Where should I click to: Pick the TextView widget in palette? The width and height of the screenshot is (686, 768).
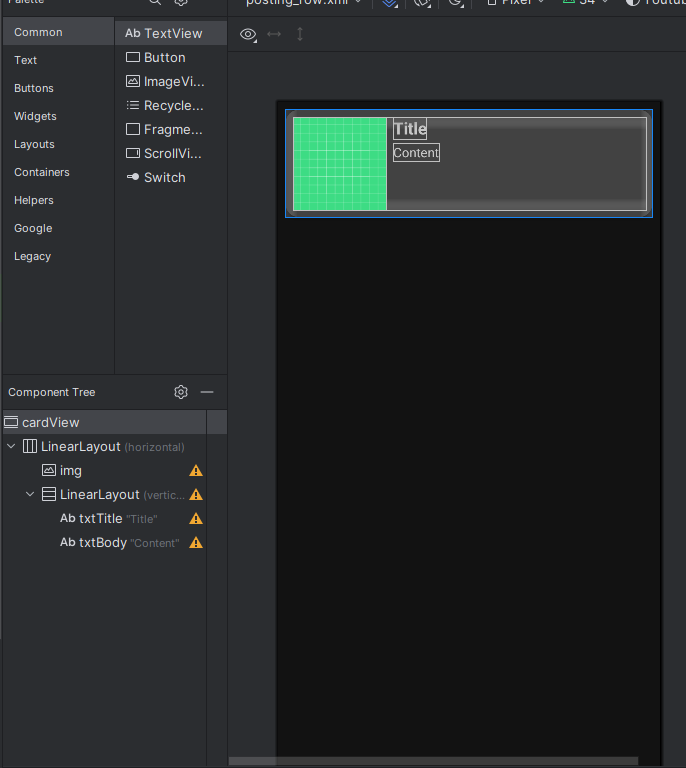[171, 33]
